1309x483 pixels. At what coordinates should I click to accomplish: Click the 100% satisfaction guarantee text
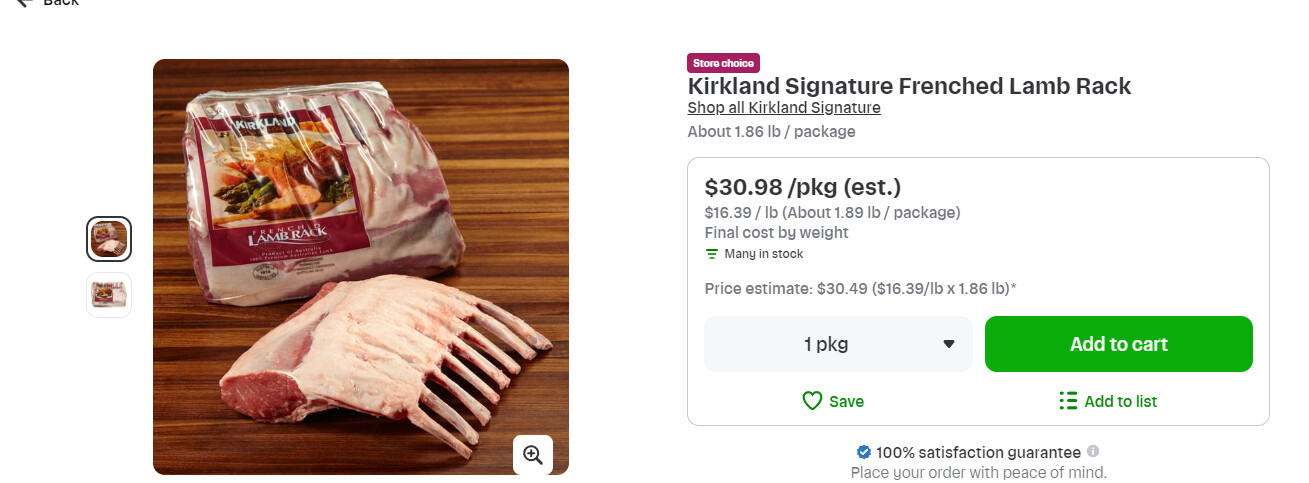click(x=978, y=452)
